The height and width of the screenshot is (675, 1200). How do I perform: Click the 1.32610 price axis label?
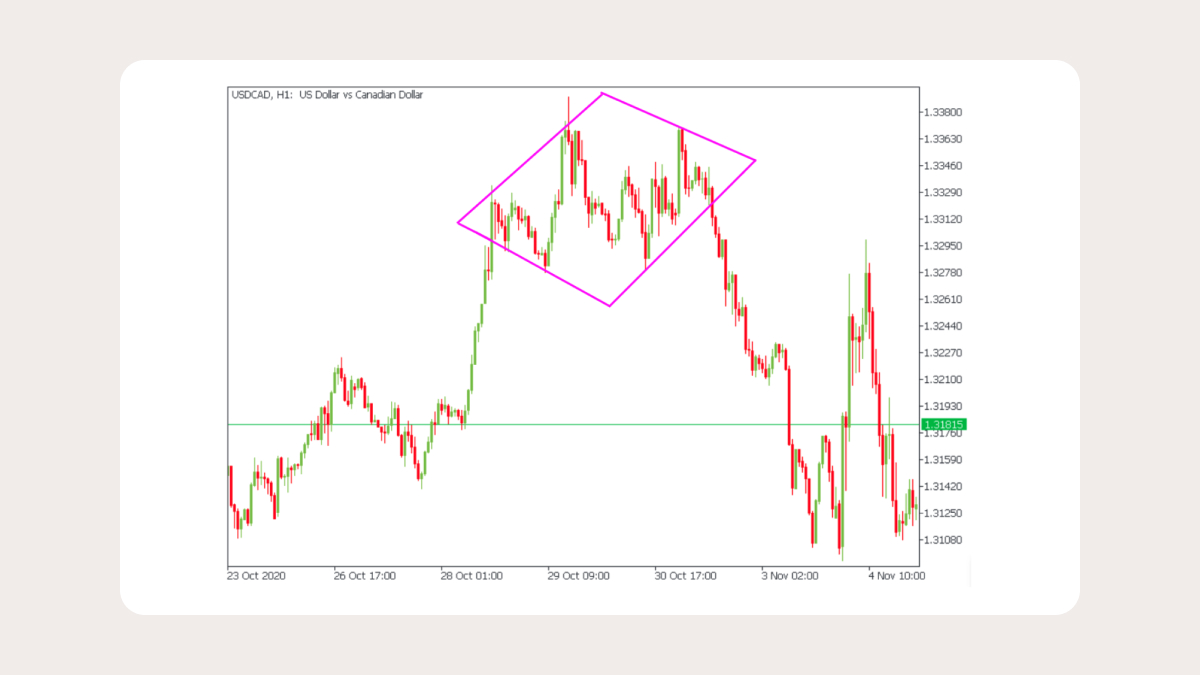(944, 299)
